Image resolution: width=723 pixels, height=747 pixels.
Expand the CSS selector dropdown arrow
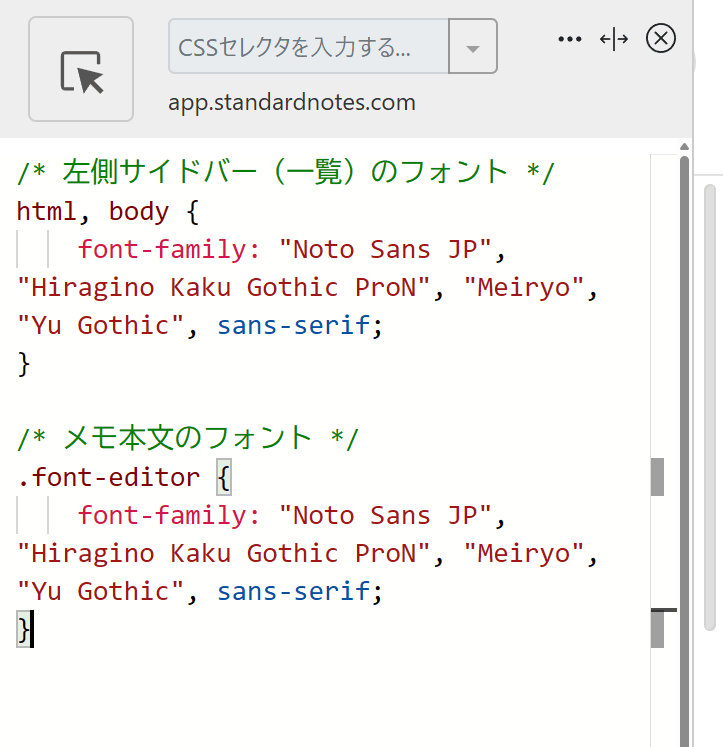coord(473,47)
